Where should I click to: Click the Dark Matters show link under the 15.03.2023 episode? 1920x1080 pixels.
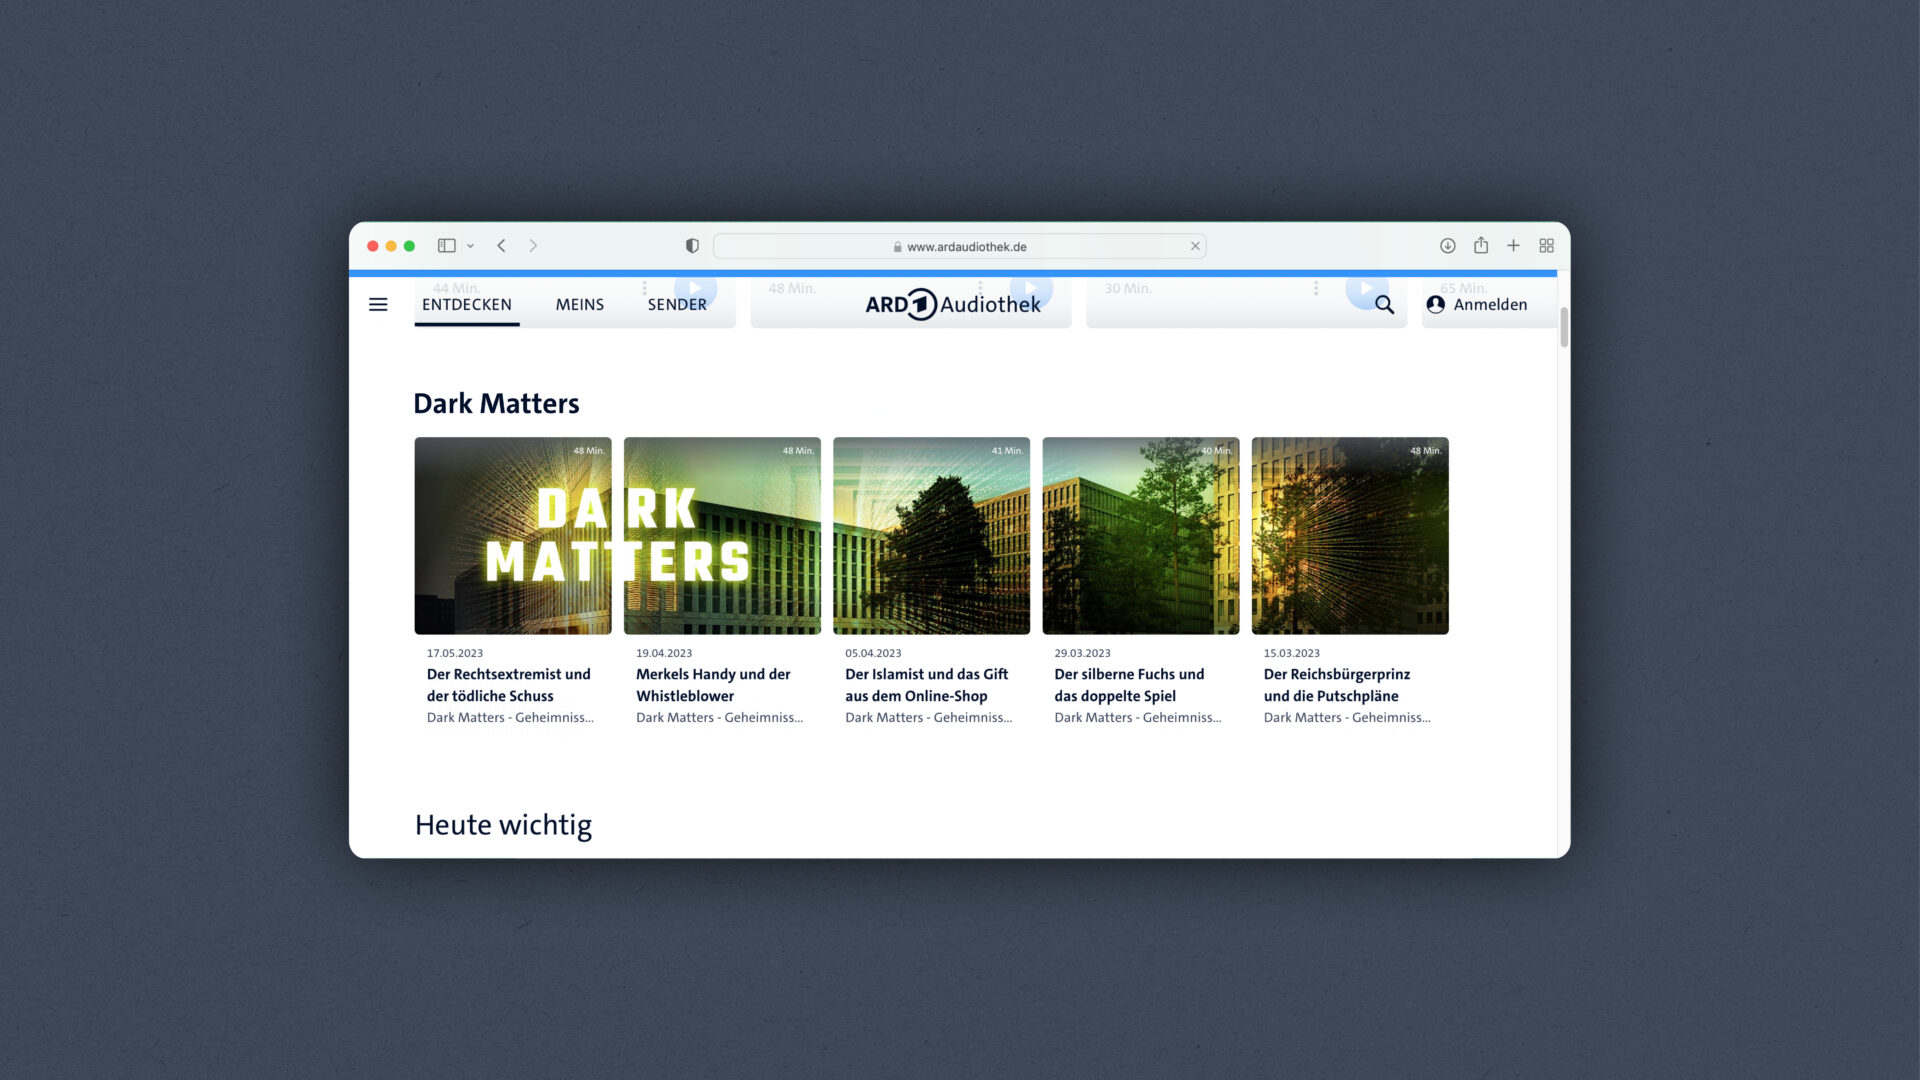[x=1347, y=718]
